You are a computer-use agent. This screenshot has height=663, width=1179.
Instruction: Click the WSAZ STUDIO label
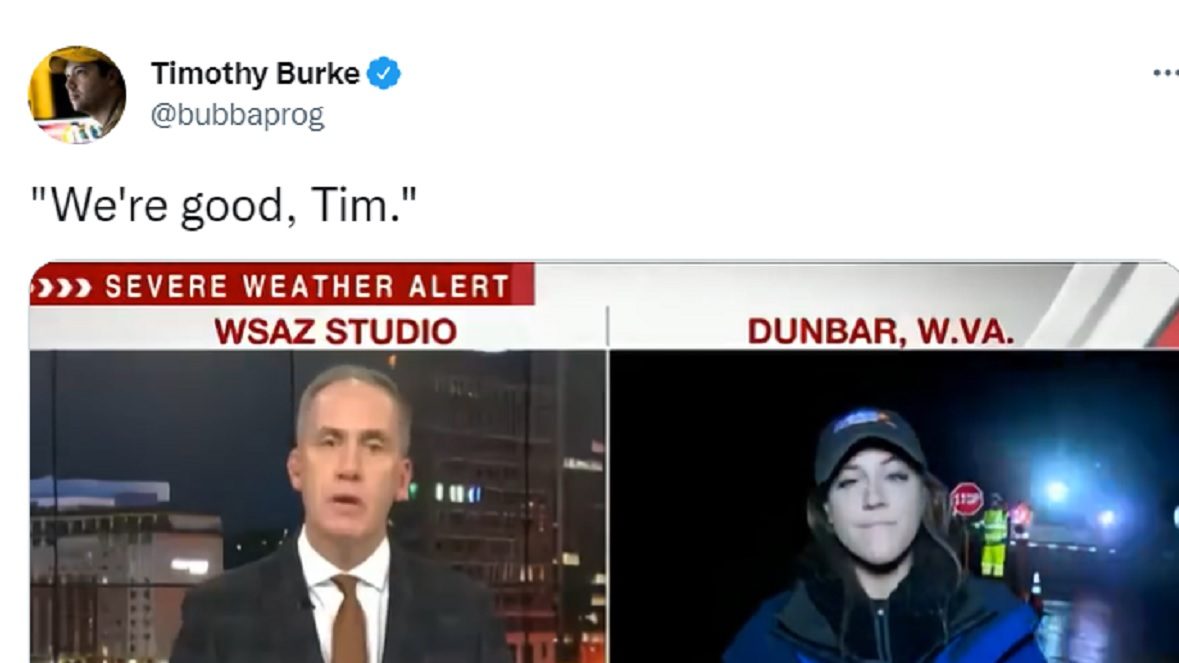335,332
